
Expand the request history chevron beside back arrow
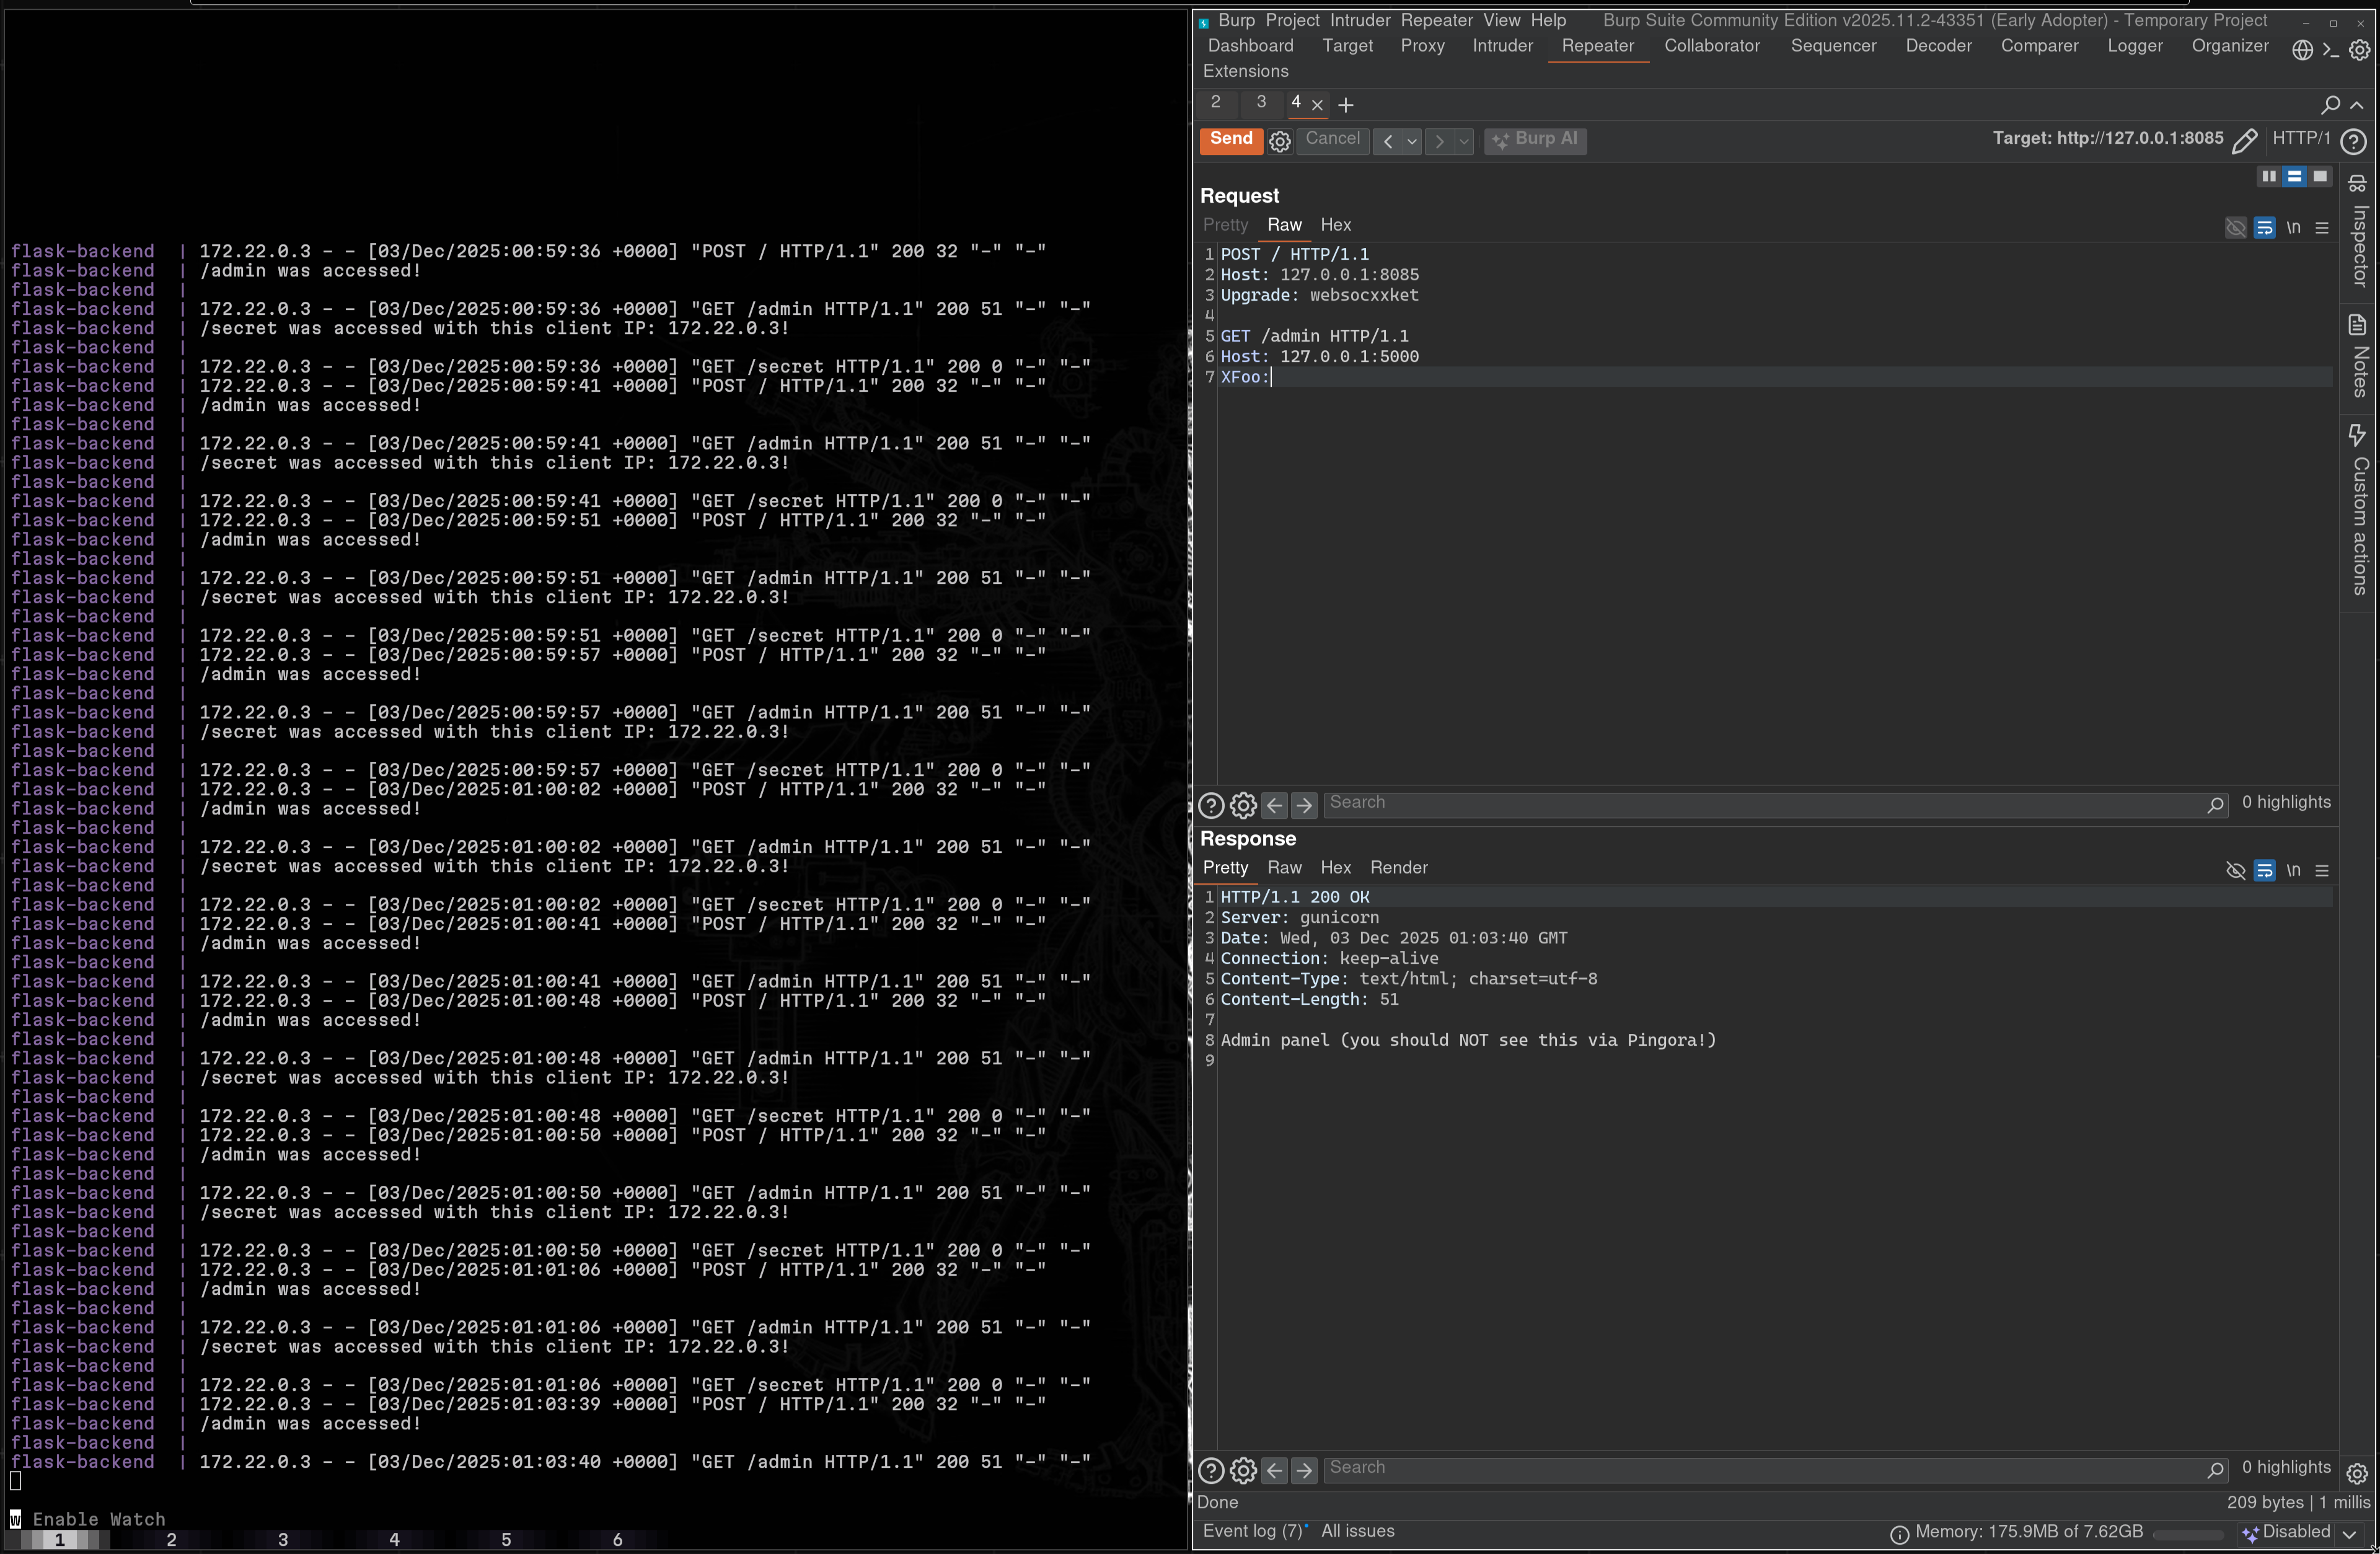(x=1412, y=141)
